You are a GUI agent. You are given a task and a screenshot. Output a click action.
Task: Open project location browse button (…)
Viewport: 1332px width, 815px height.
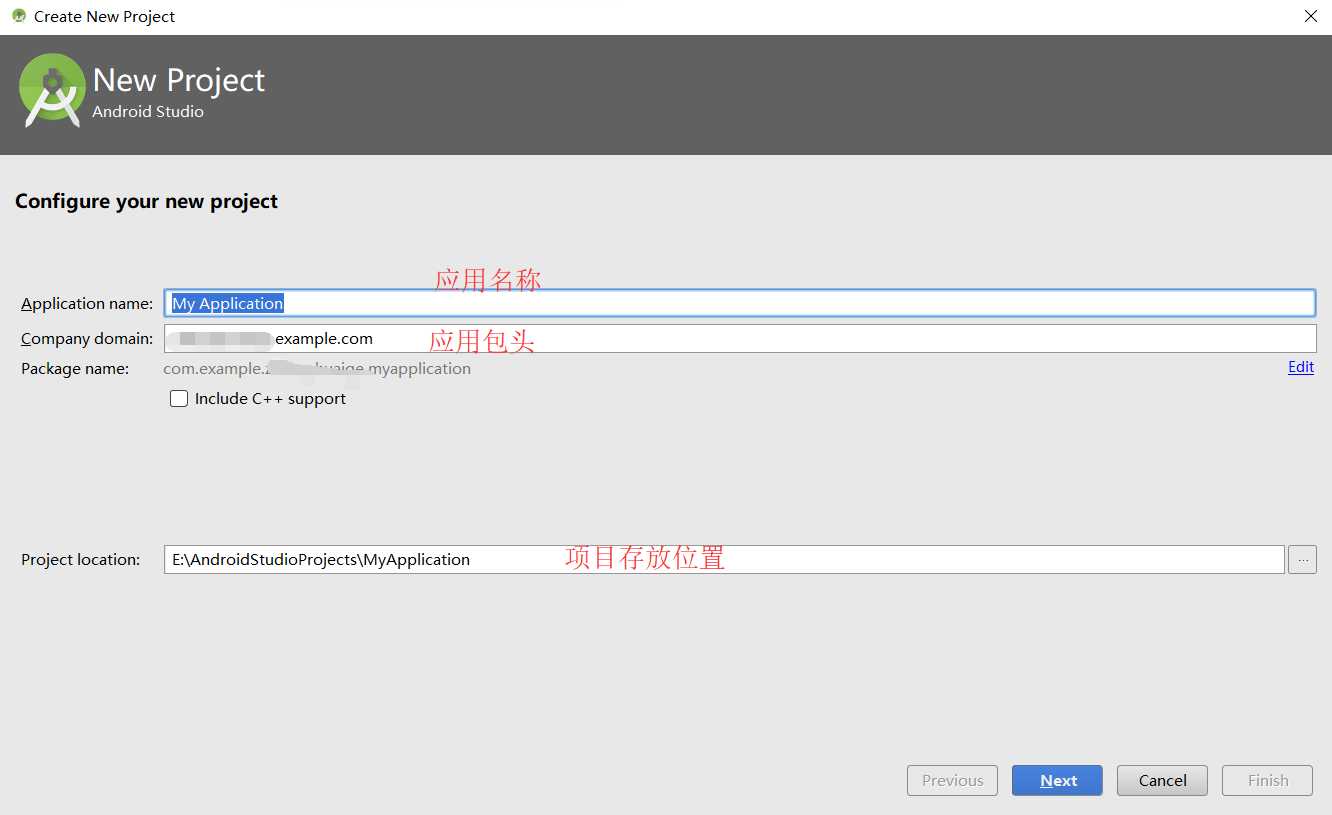tap(1302, 560)
